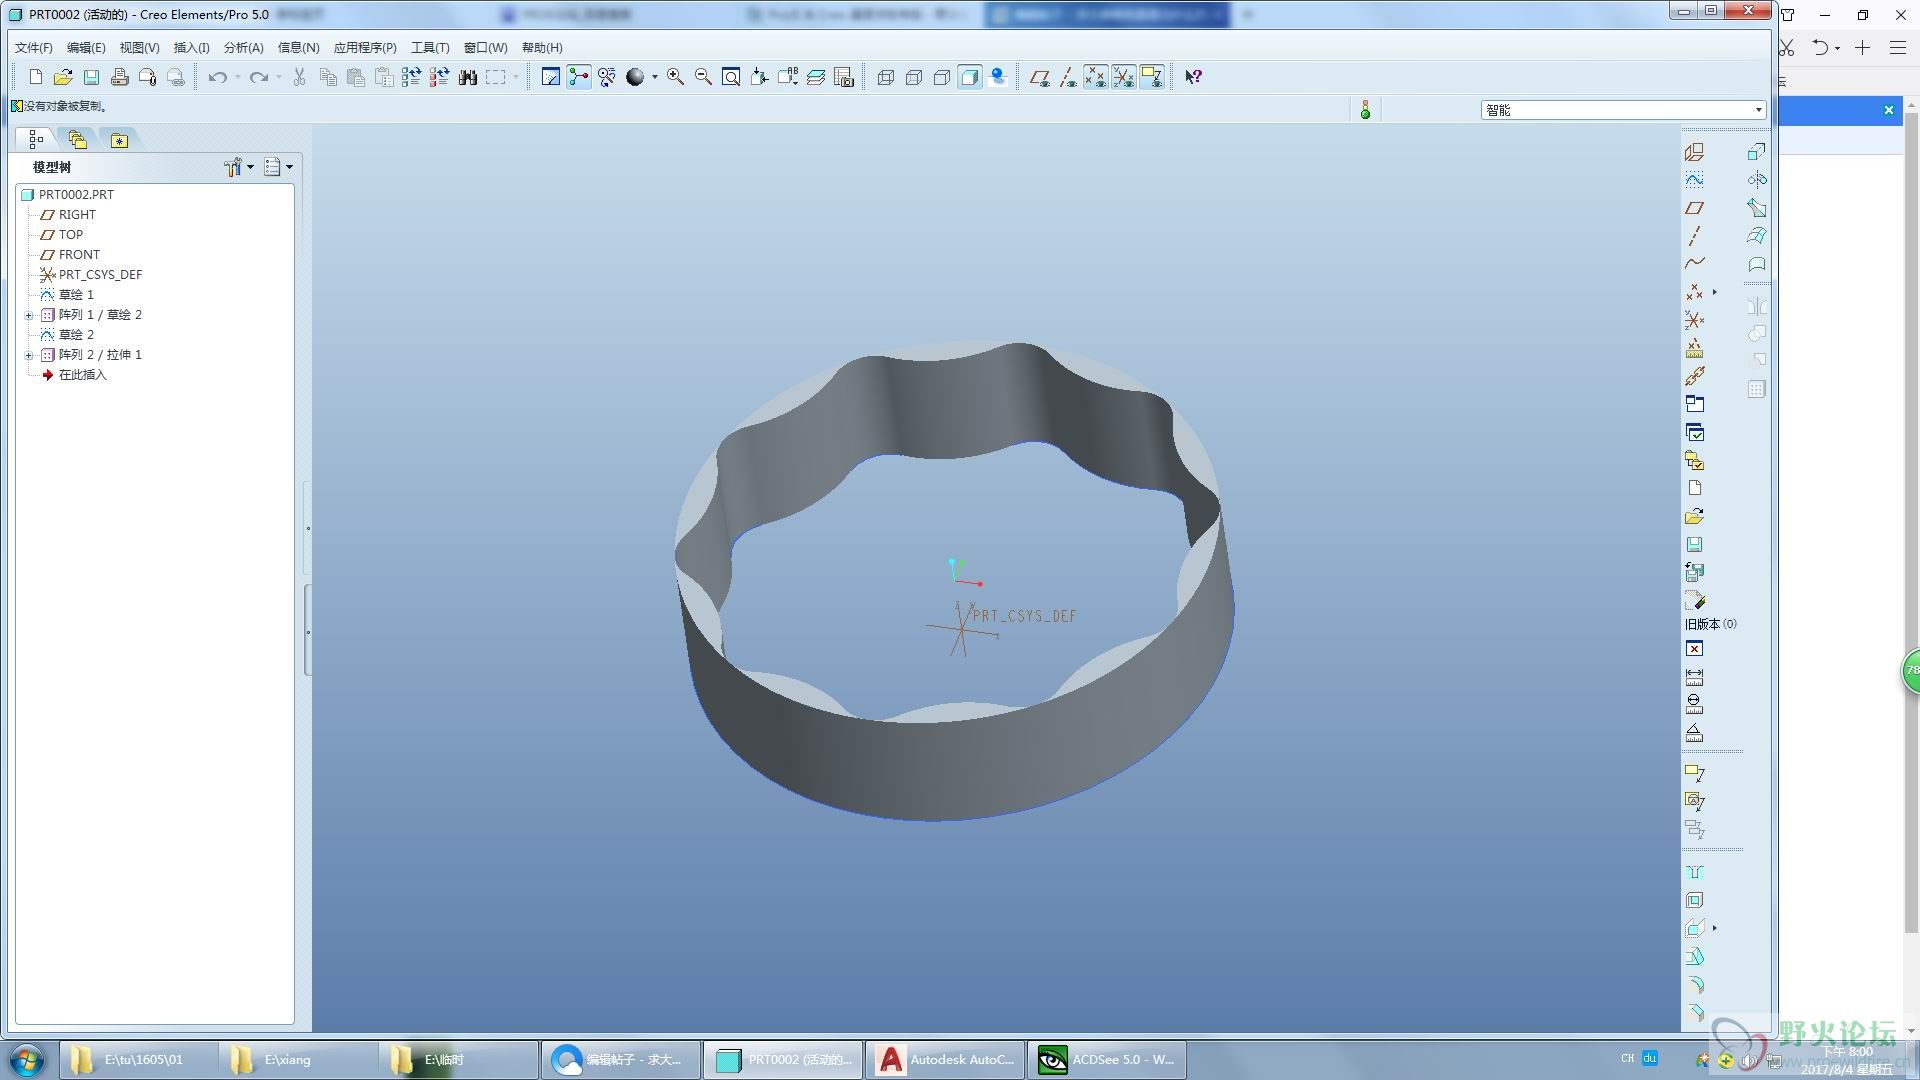Toggle datum axes display
Screen dimensions: 1920x1080
point(1068,77)
